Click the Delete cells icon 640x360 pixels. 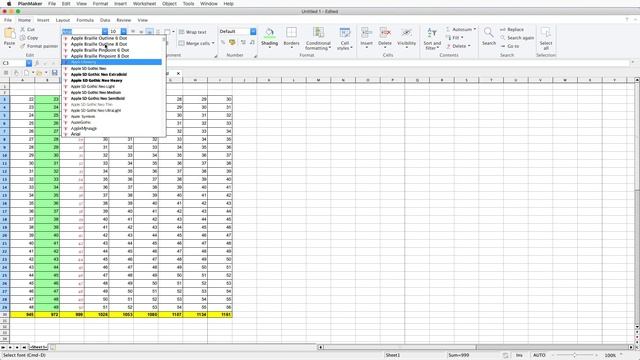(385, 33)
